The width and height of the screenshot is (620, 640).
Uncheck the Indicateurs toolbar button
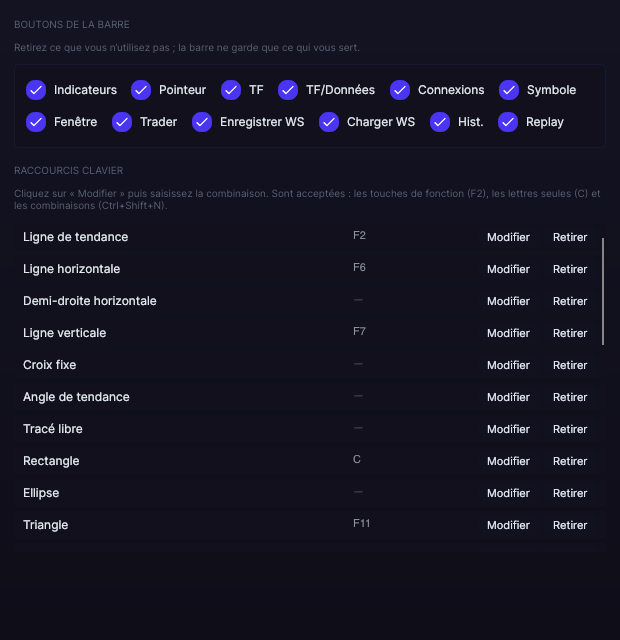pos(36,90)
